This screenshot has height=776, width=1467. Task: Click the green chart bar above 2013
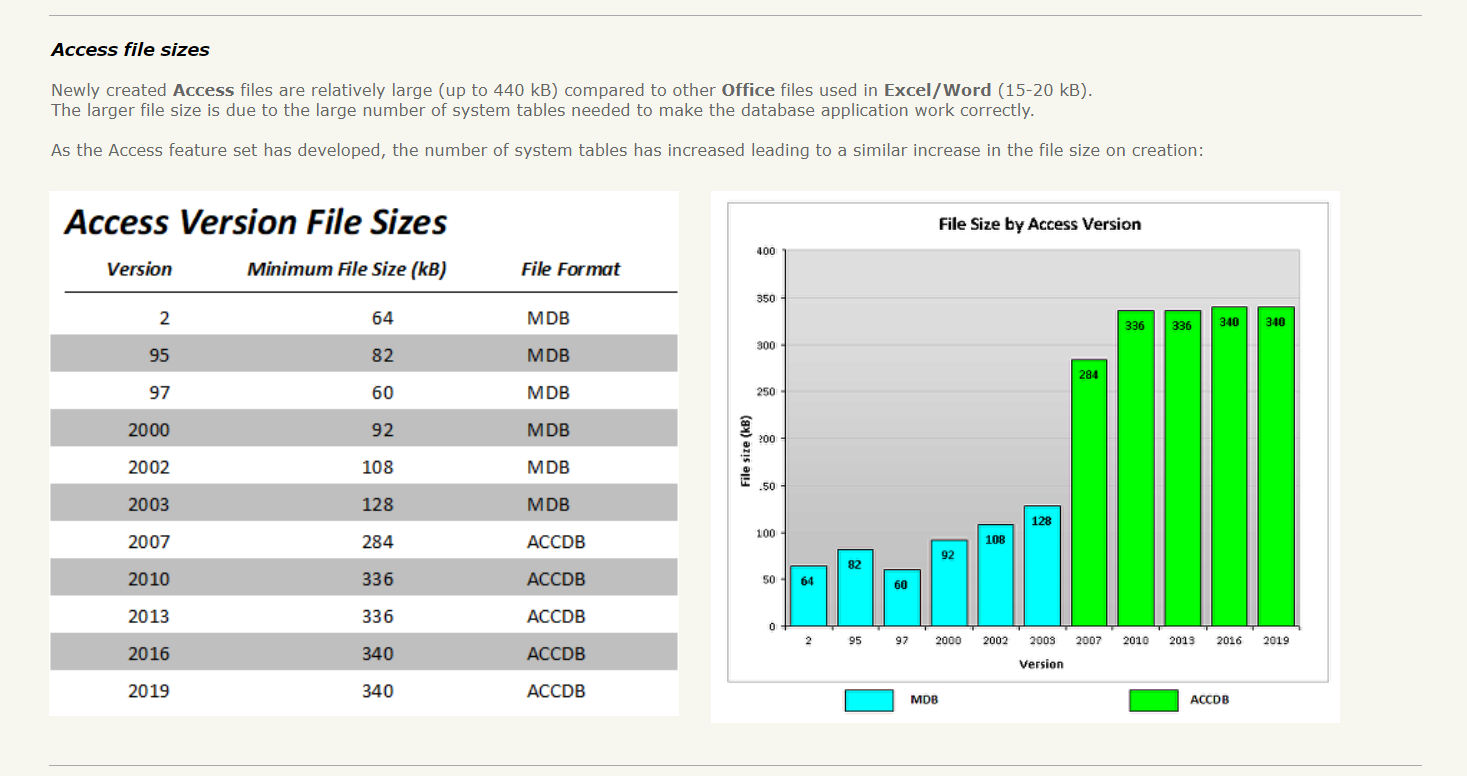tap(1183, 468)
